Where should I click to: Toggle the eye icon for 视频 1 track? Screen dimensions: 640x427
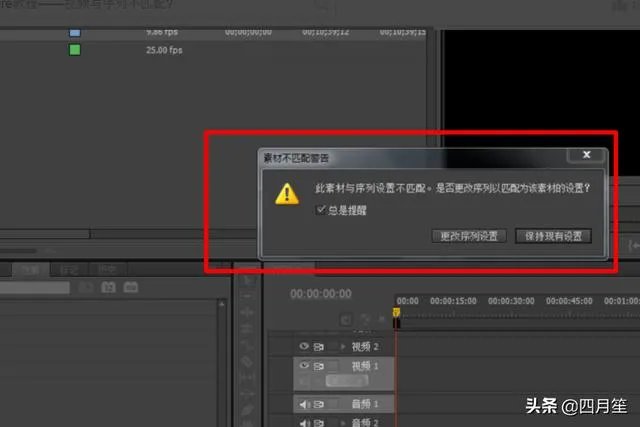tap(304, 365)
